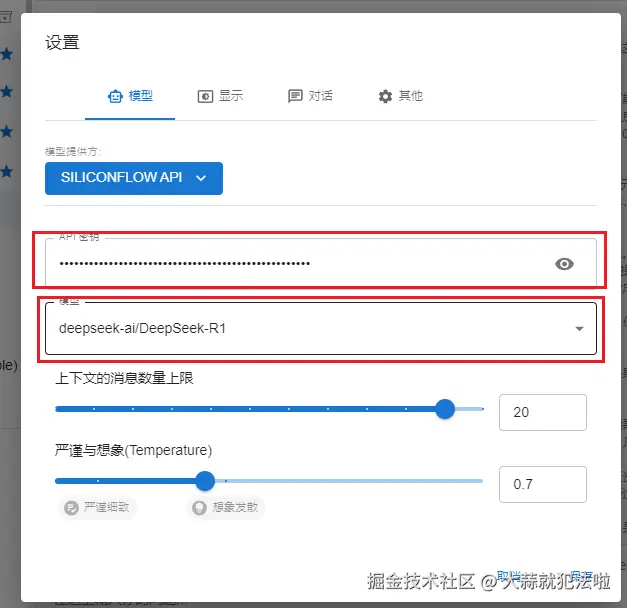This screenshot has width=627, height=608.
Task: Open the SILICONFLOW API provider dropdown
Action: [x=134, y=178]
